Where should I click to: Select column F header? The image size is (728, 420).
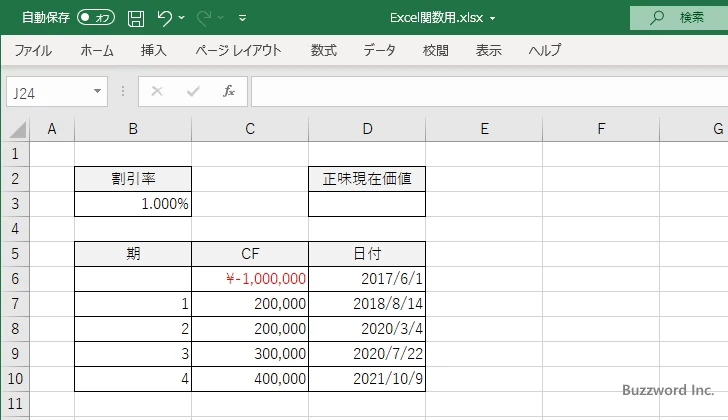point(601,129)
